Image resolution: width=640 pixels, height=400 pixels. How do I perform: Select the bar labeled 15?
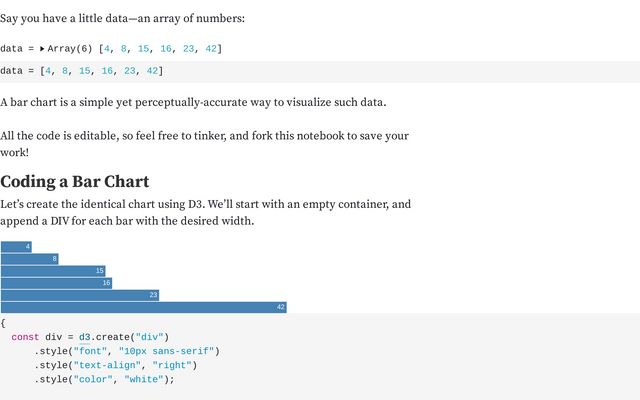point(53,271)
